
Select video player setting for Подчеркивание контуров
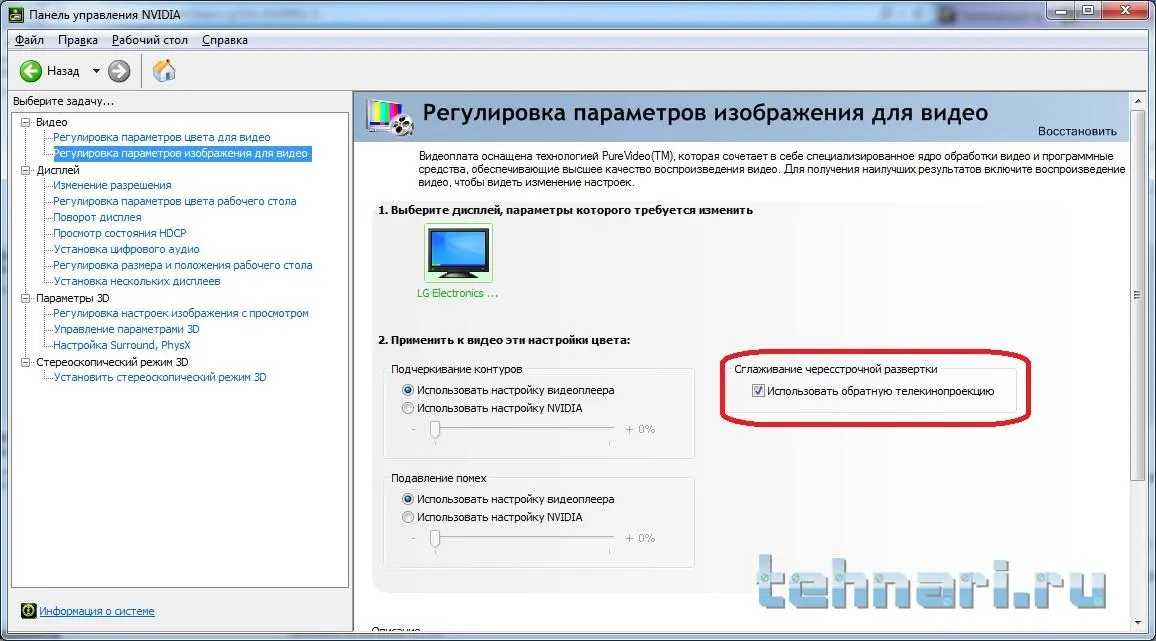tap(408, 390)
